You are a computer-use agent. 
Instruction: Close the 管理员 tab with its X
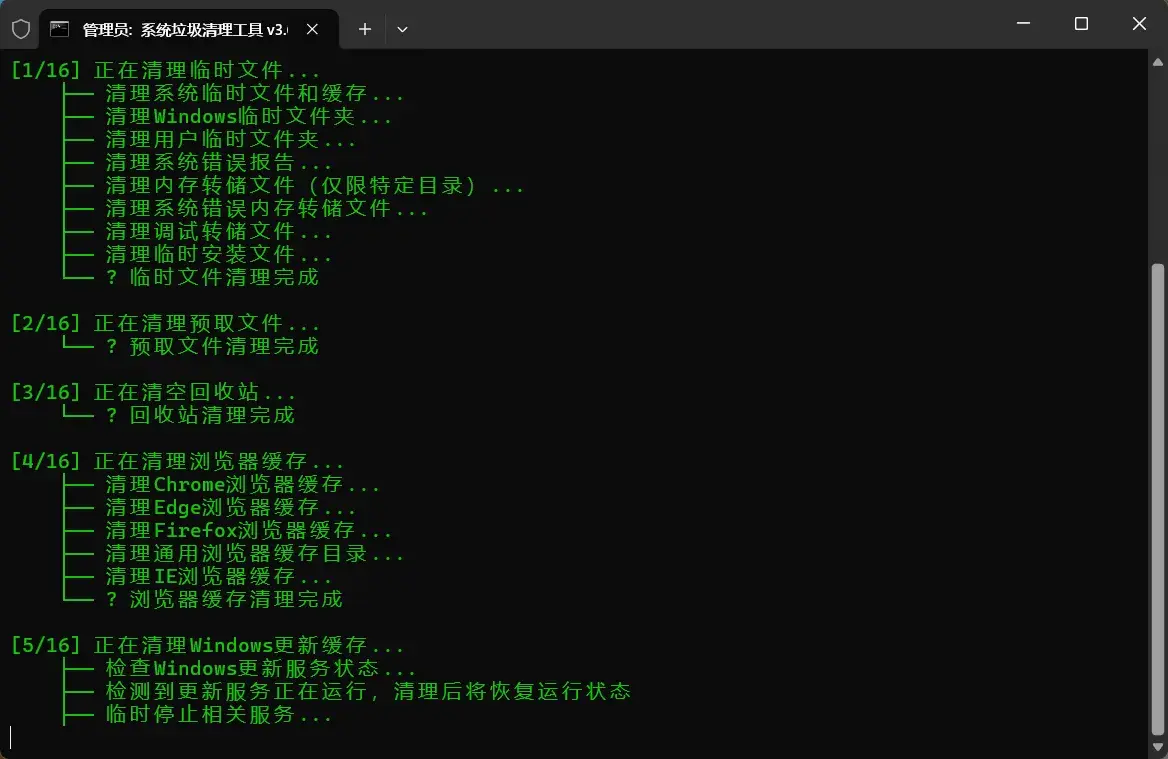click(311, 29)
